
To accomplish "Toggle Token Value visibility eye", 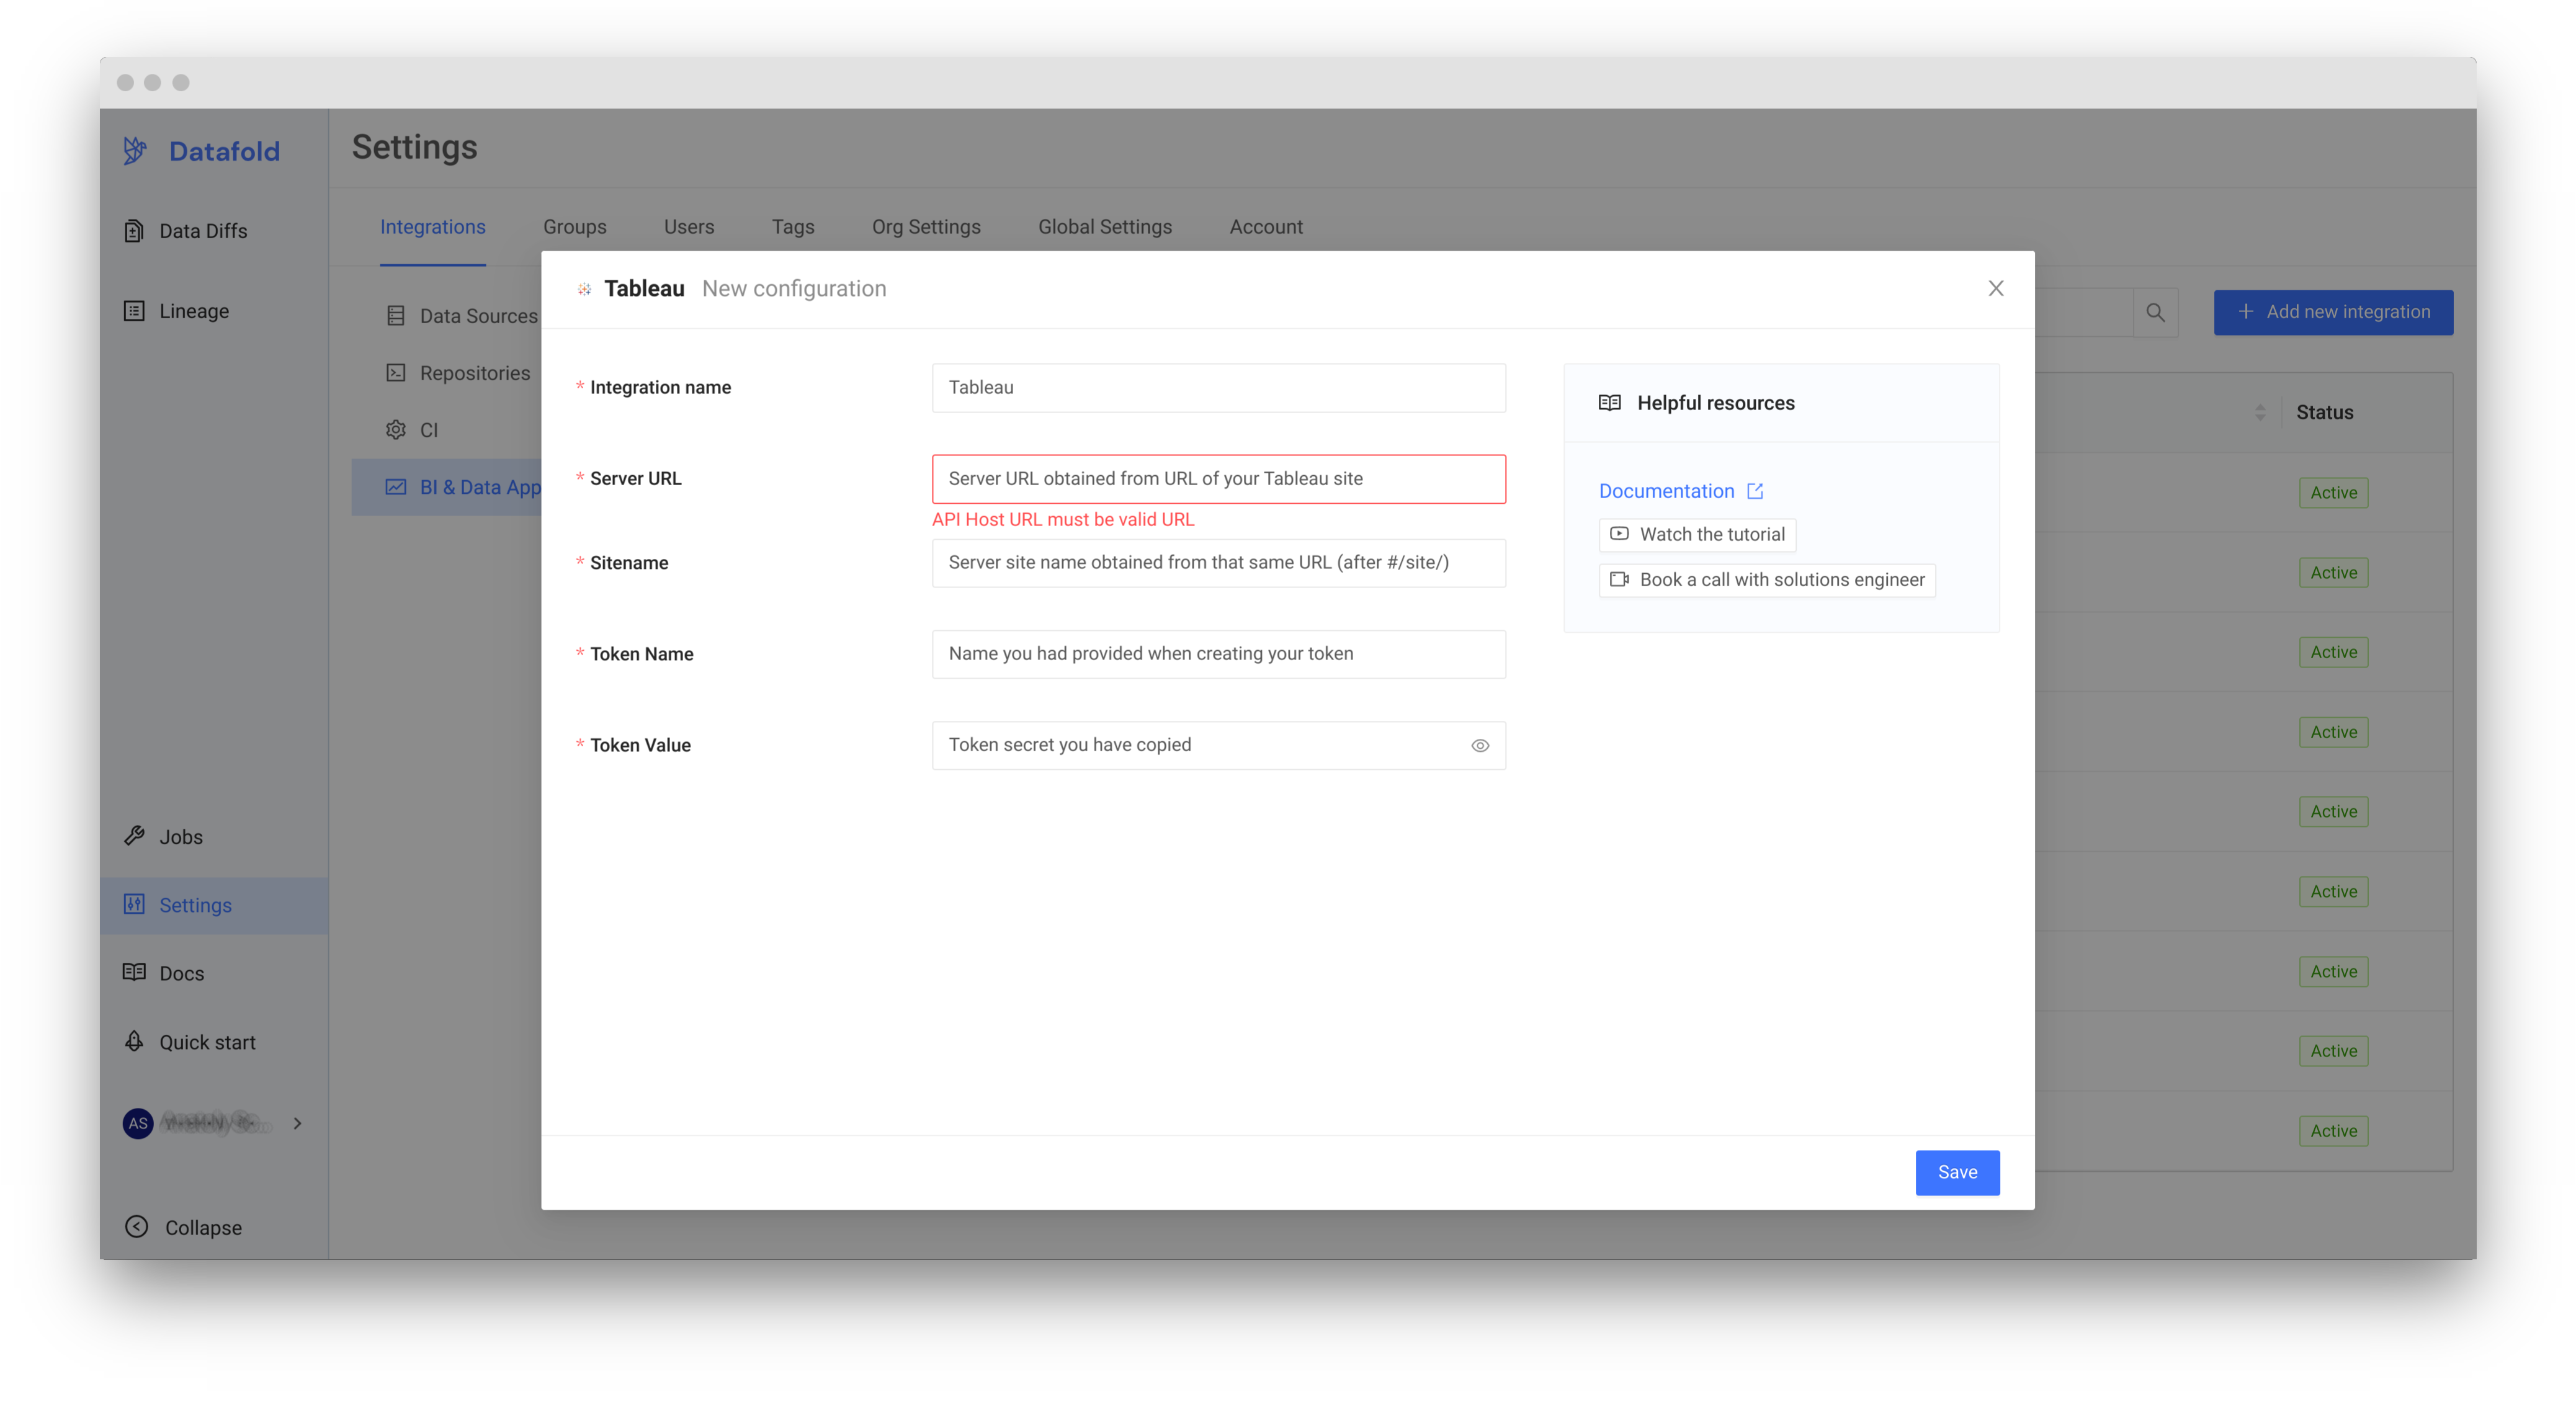I will (x=1480, y=746).
